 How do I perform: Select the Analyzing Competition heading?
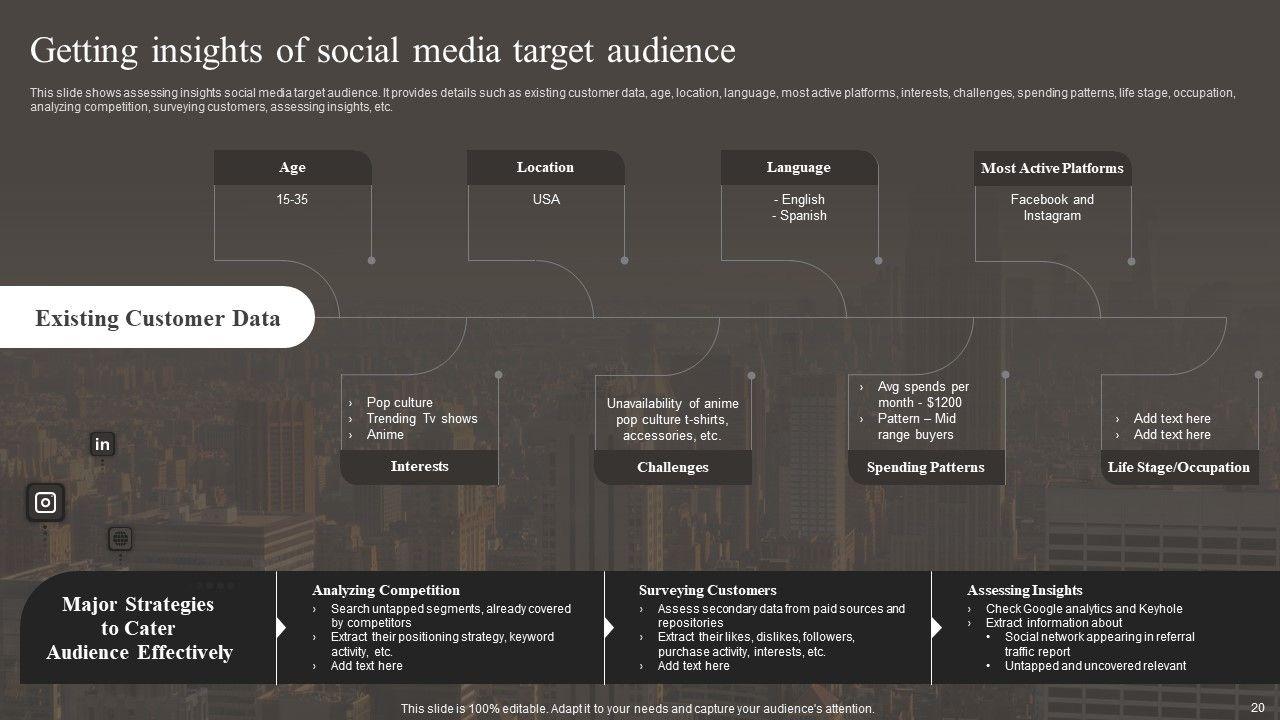point(386,591)
